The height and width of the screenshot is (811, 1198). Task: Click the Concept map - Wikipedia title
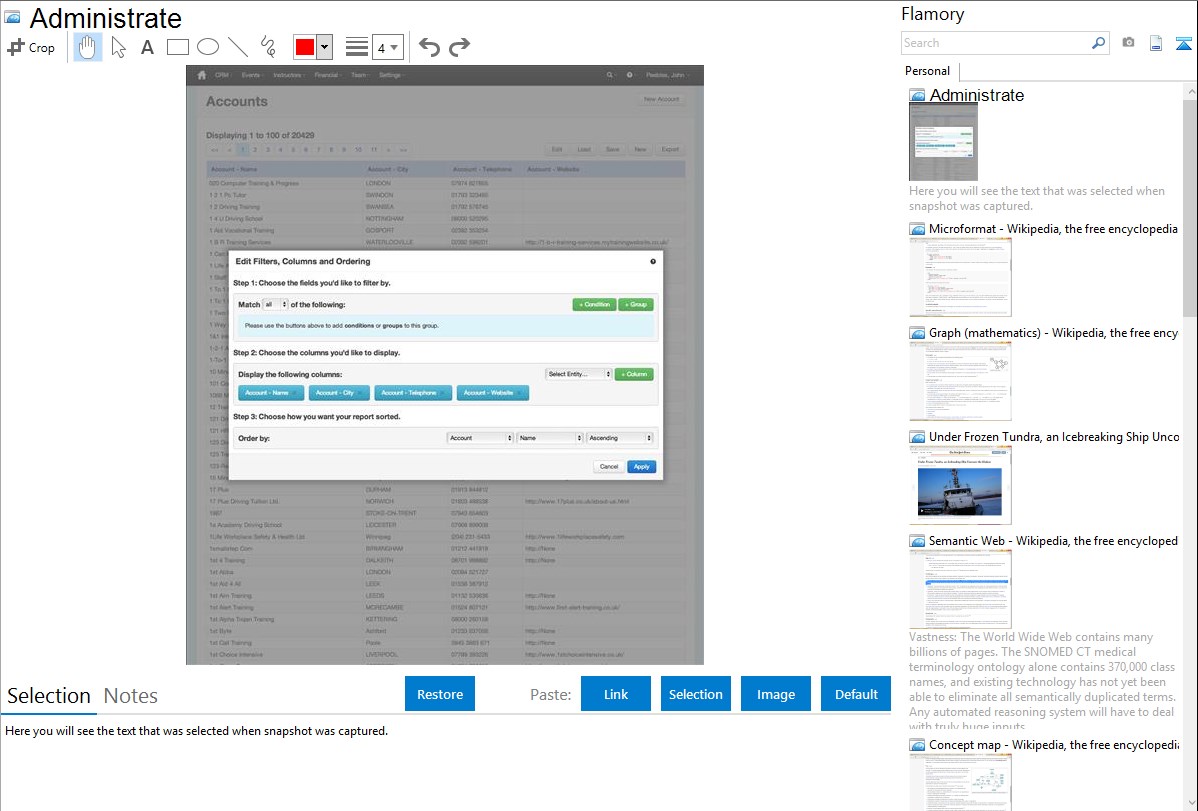(1054, 744)
